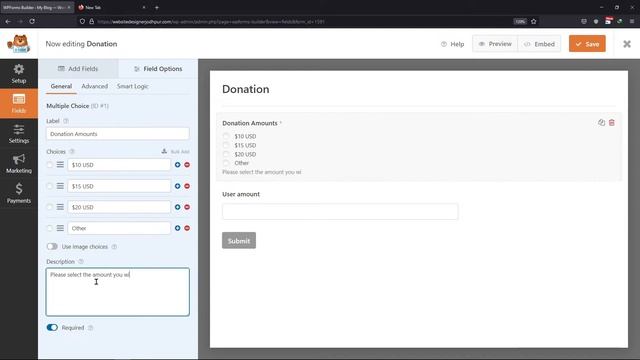640x360 pixels.
Task: Add a choice after $10 USD
Action: point(178,164)
